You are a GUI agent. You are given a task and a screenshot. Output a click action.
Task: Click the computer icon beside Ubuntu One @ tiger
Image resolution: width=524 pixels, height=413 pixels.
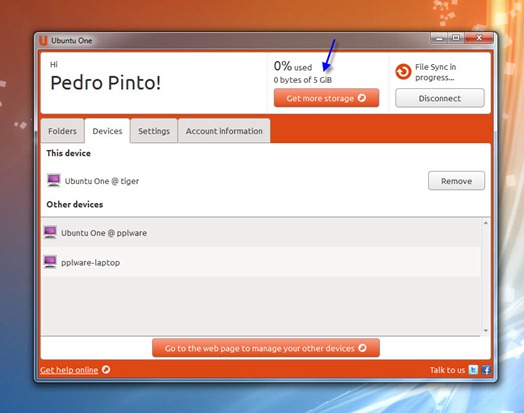(53, 180)
